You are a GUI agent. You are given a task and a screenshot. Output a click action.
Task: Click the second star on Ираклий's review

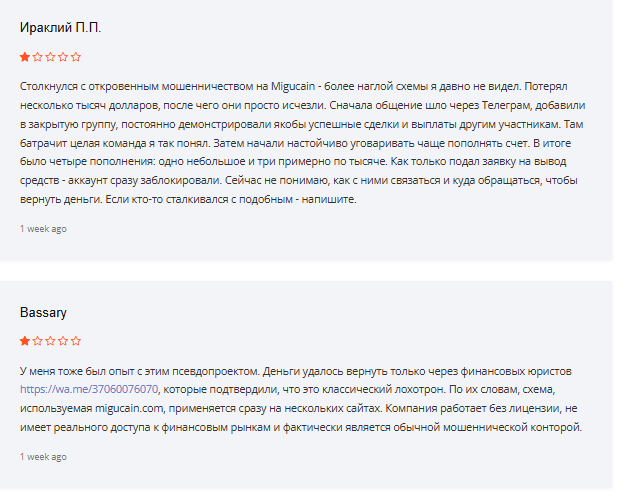tap(38, 57)
